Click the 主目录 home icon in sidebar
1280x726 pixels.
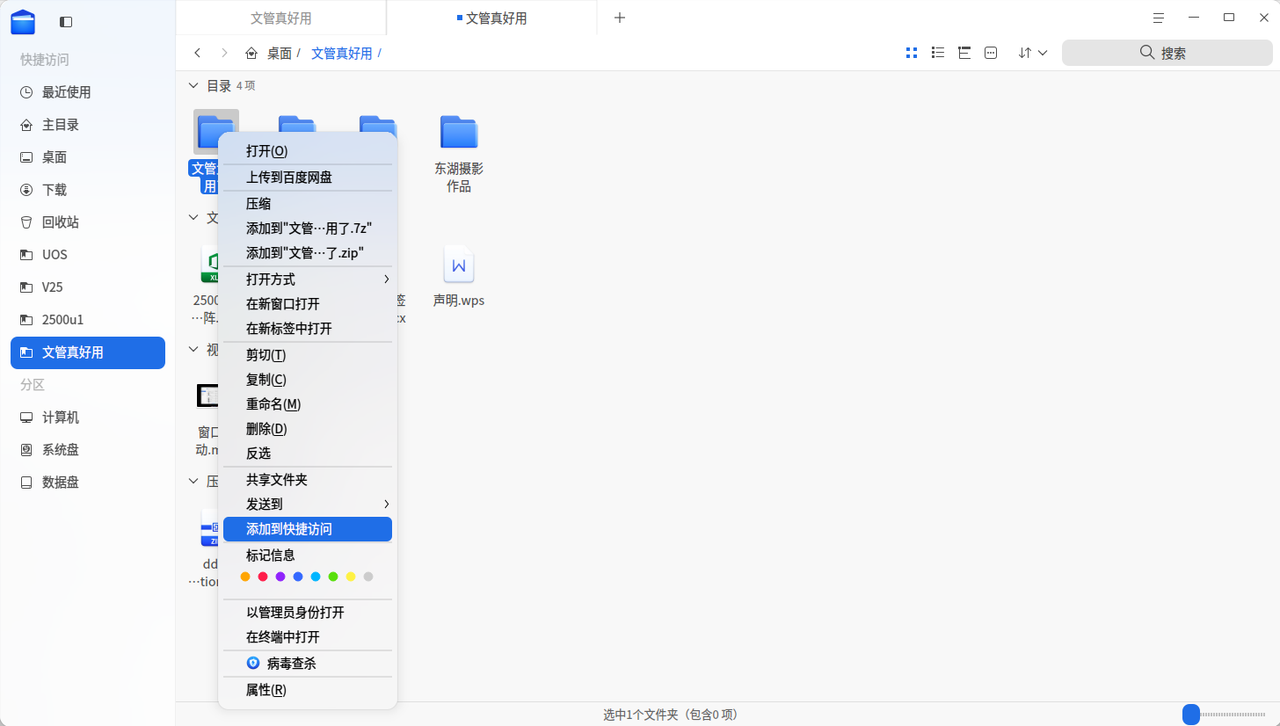[27, 125]
